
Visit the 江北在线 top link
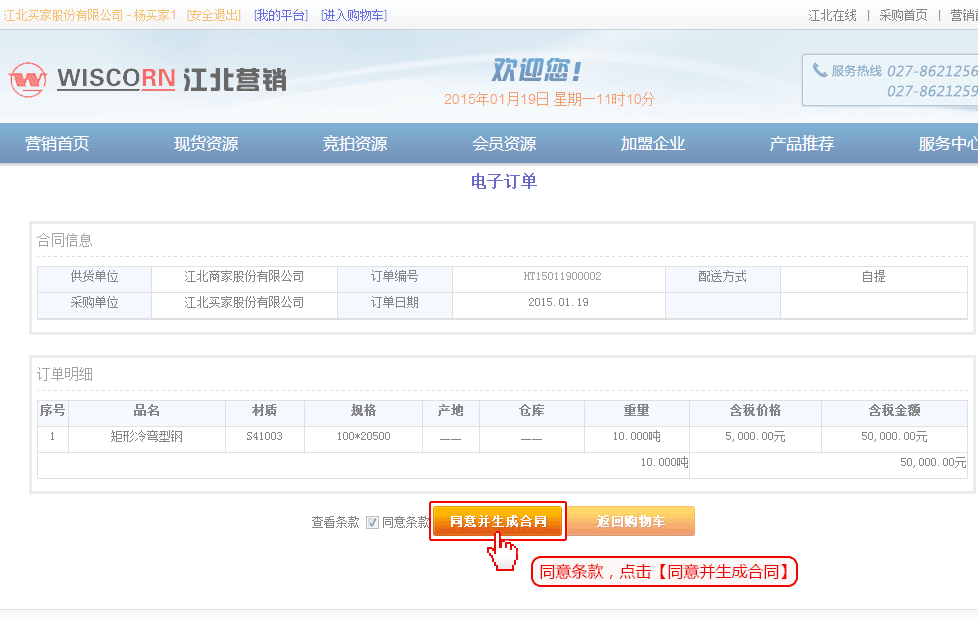(x=832, y=15)
